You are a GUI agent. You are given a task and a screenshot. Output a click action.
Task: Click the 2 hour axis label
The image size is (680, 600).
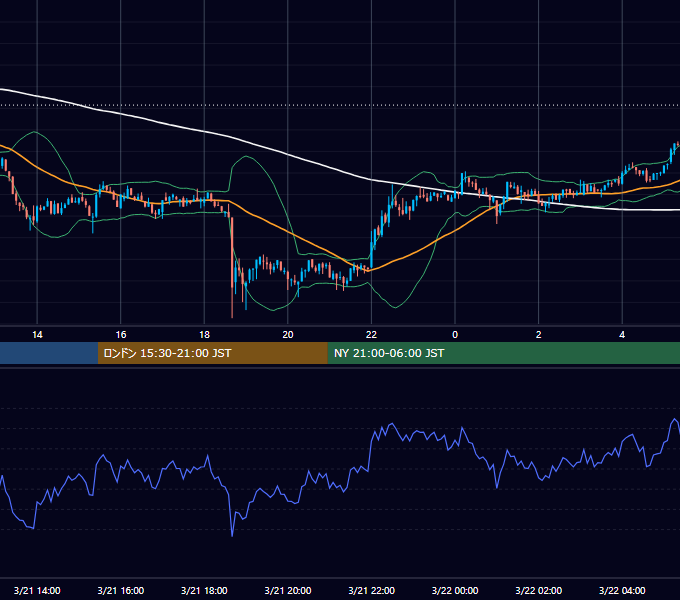click(539, 335)
